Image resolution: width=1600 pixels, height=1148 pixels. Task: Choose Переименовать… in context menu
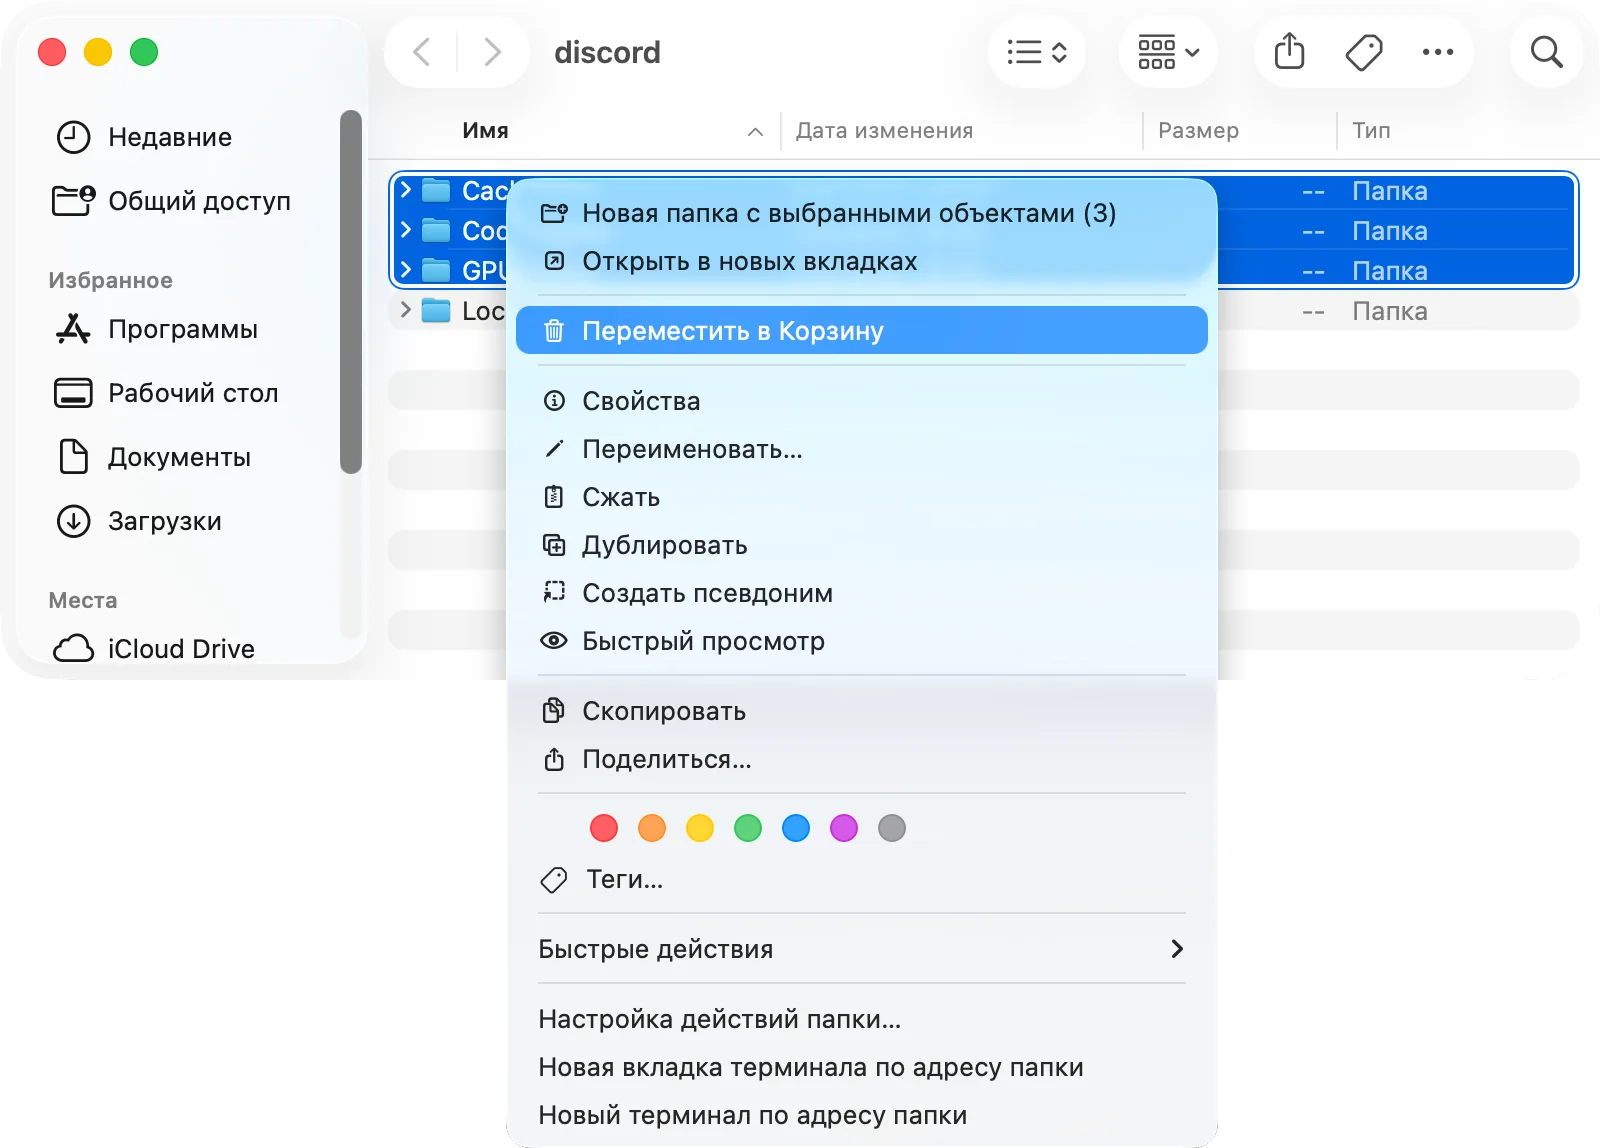862,449
